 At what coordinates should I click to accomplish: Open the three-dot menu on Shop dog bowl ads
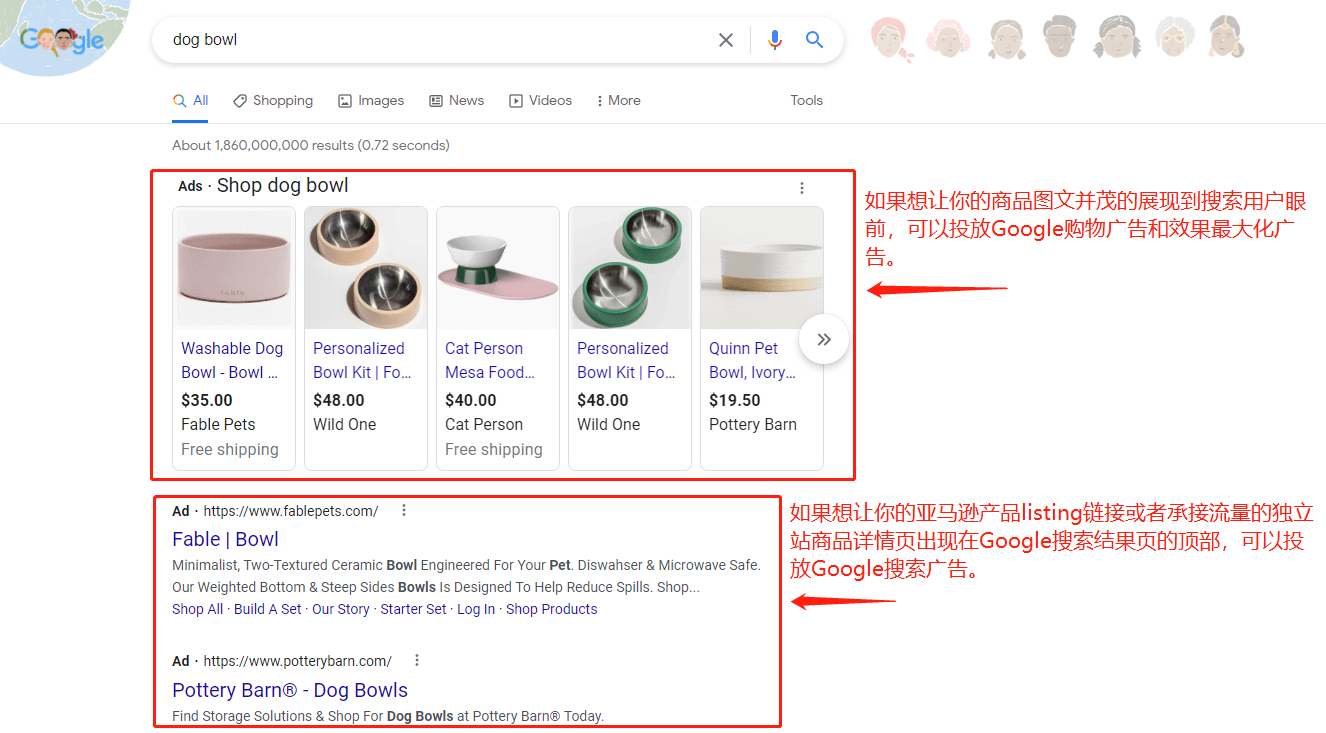point(801,187)
